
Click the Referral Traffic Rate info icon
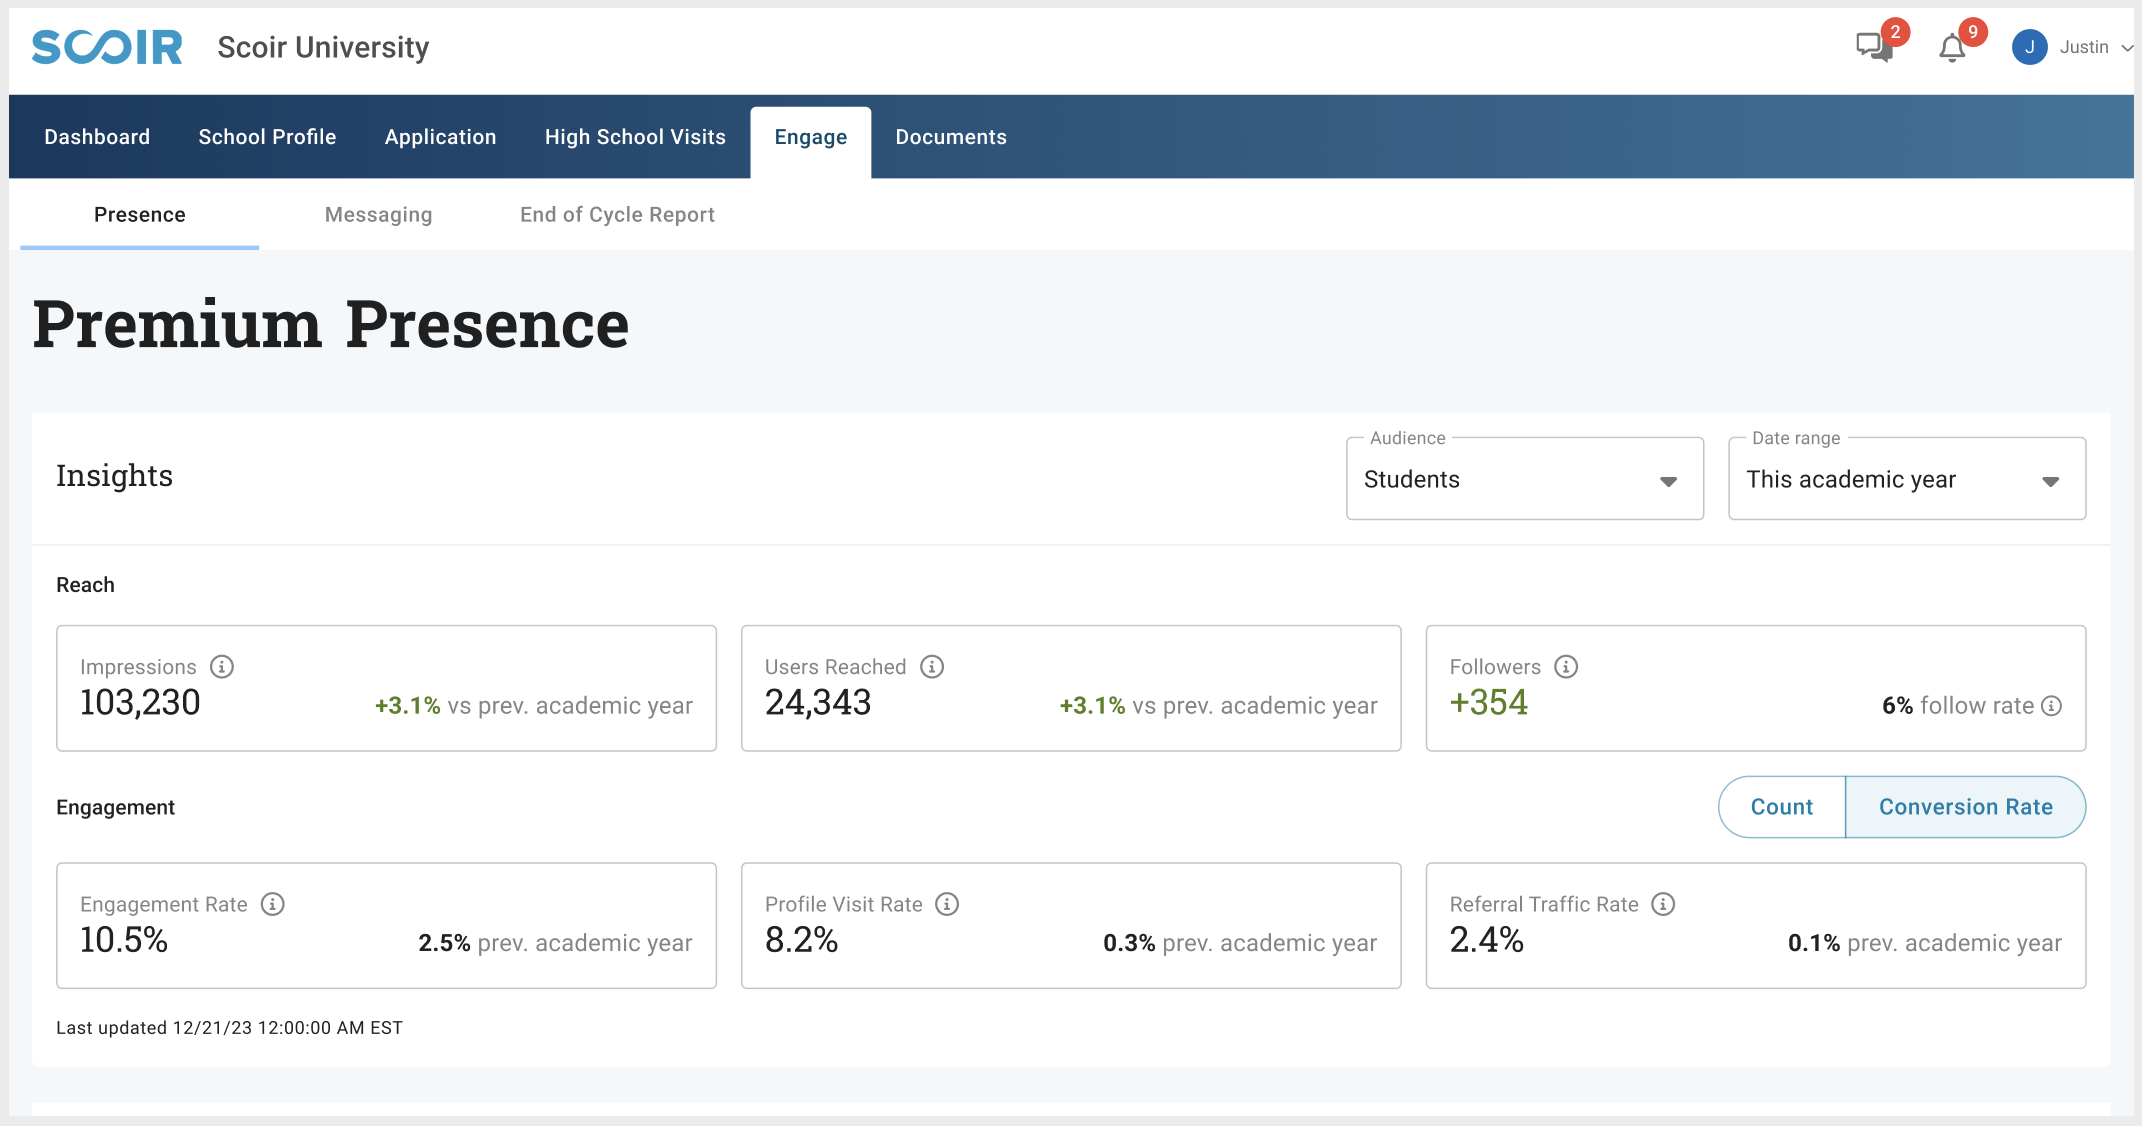(x=1663, y=904)
